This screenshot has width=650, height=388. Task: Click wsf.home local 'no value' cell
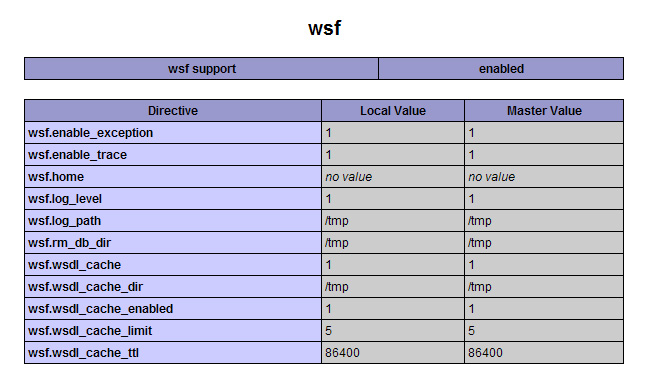(393, 177)
